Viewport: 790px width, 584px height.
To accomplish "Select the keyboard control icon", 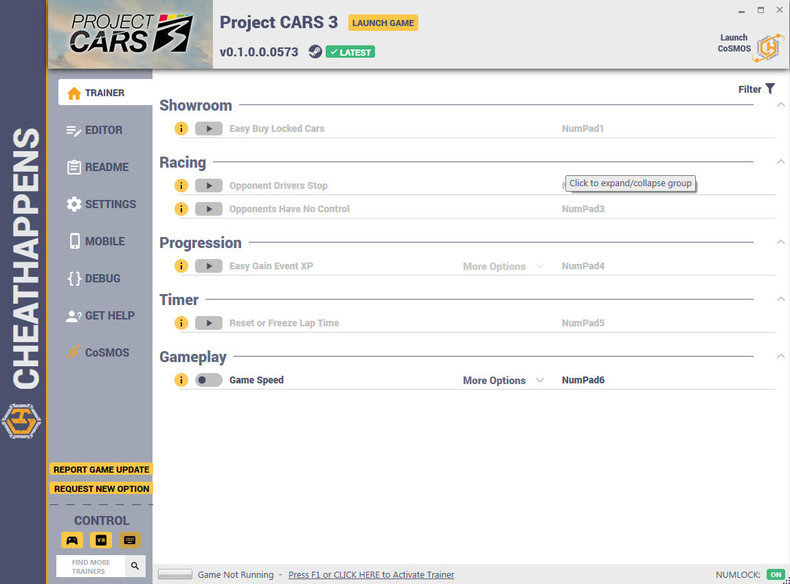I will pyautogui.click(x=129, y=540).
